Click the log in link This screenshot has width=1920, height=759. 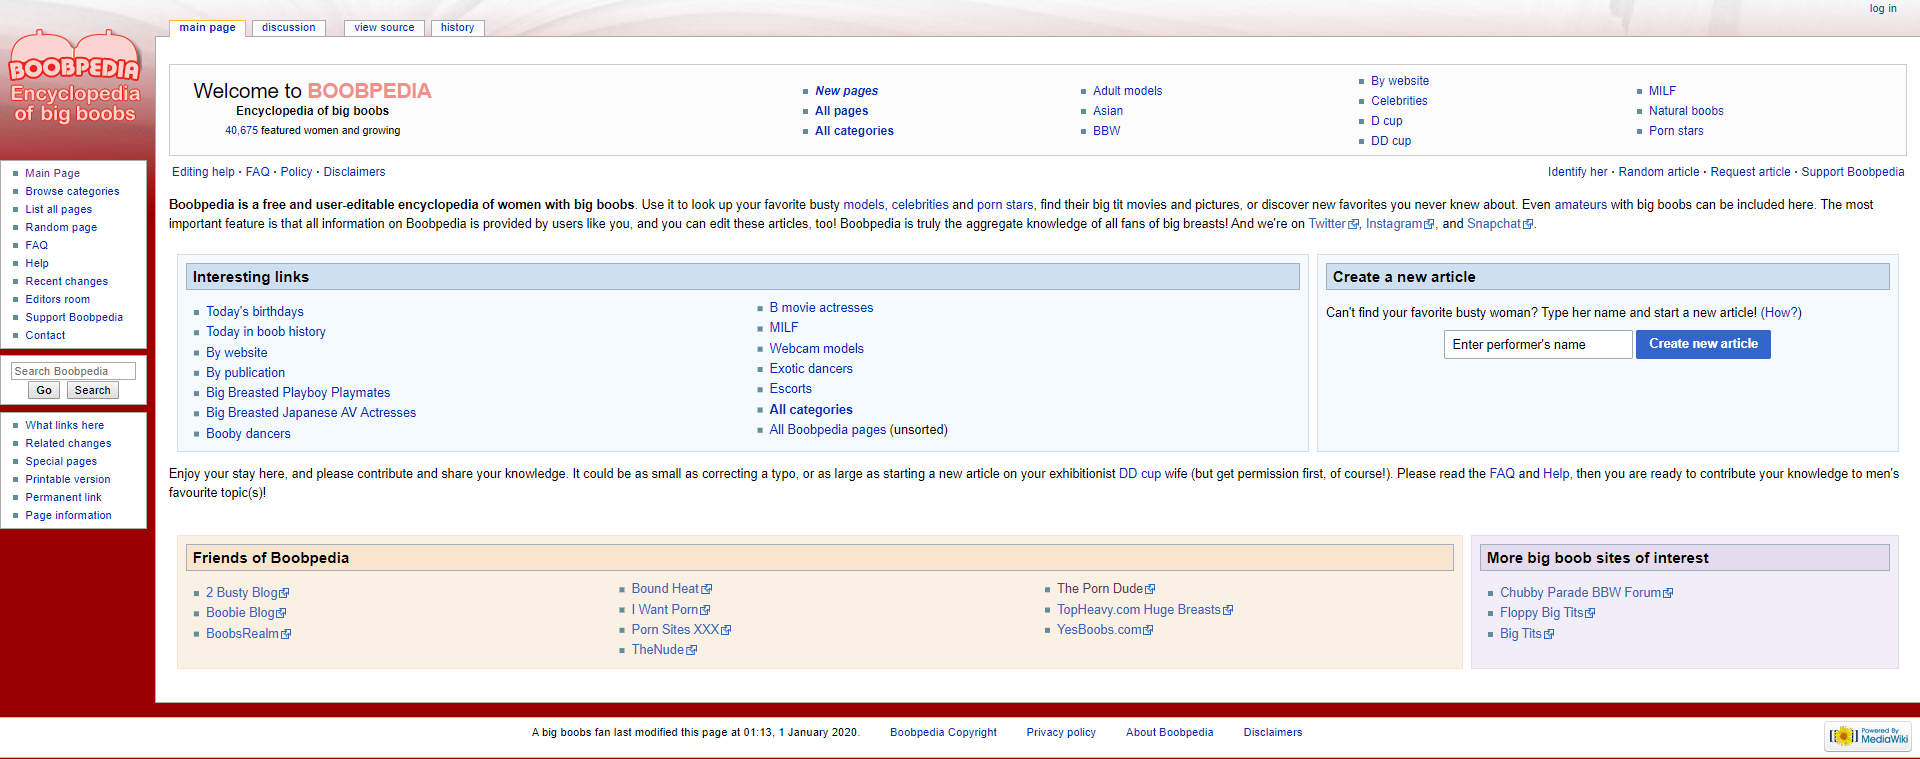(x=1882, y=9)
